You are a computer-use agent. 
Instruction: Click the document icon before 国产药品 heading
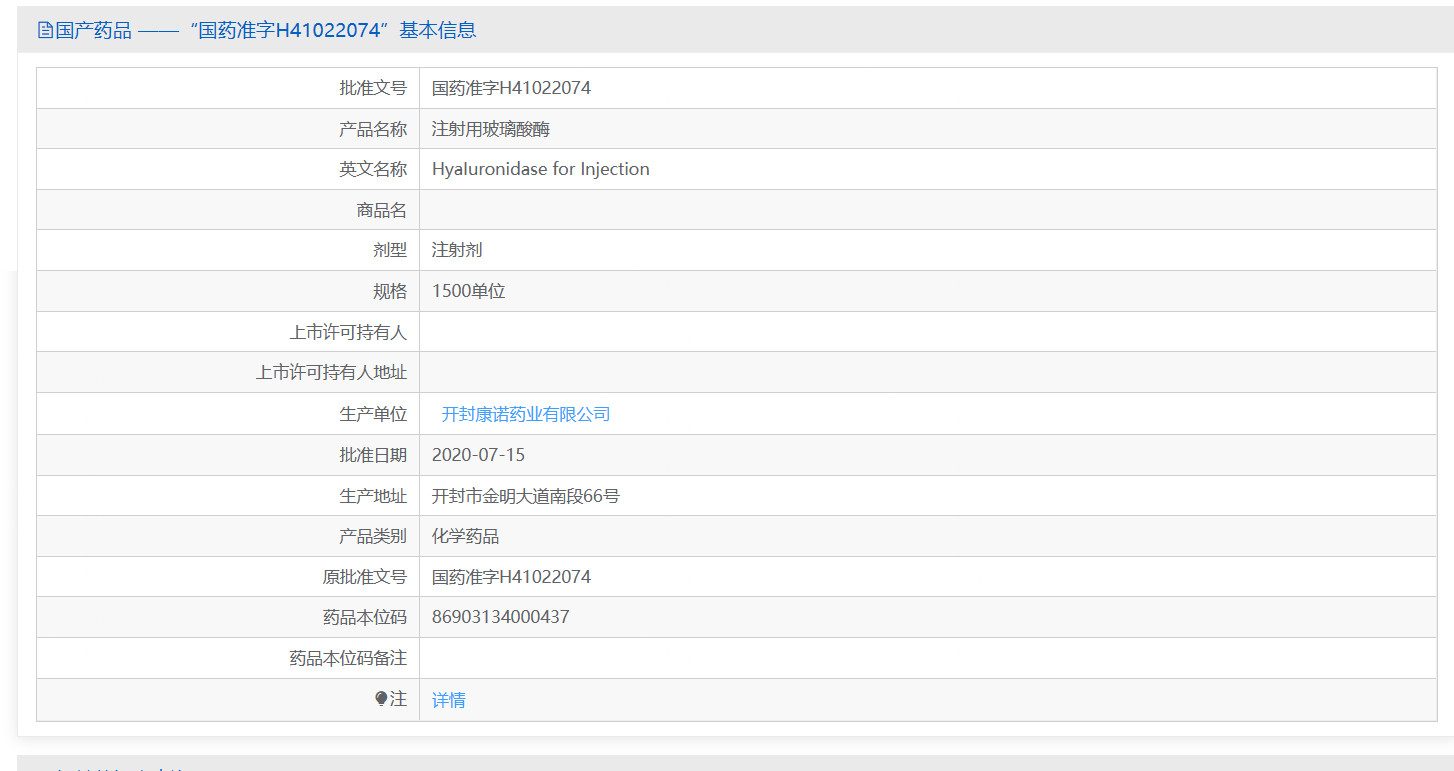coord(45,30)
